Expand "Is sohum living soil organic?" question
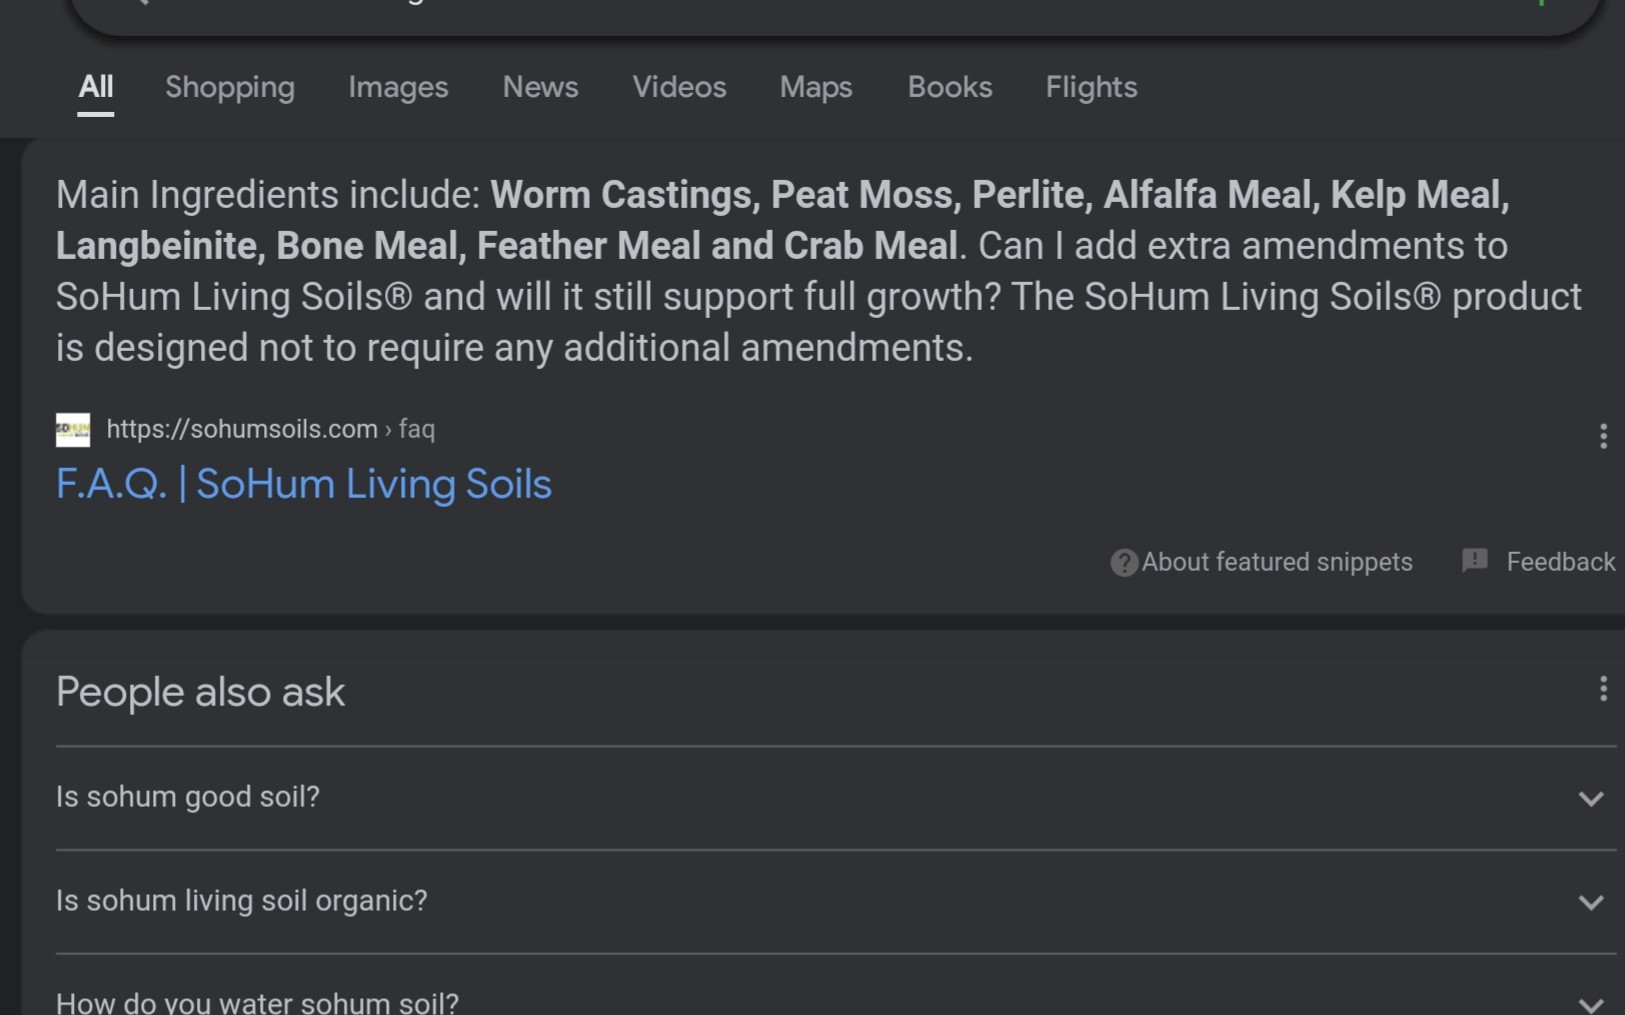Image resolution: width=1625 pixels, height=1015 pixels. point(1590,902)
